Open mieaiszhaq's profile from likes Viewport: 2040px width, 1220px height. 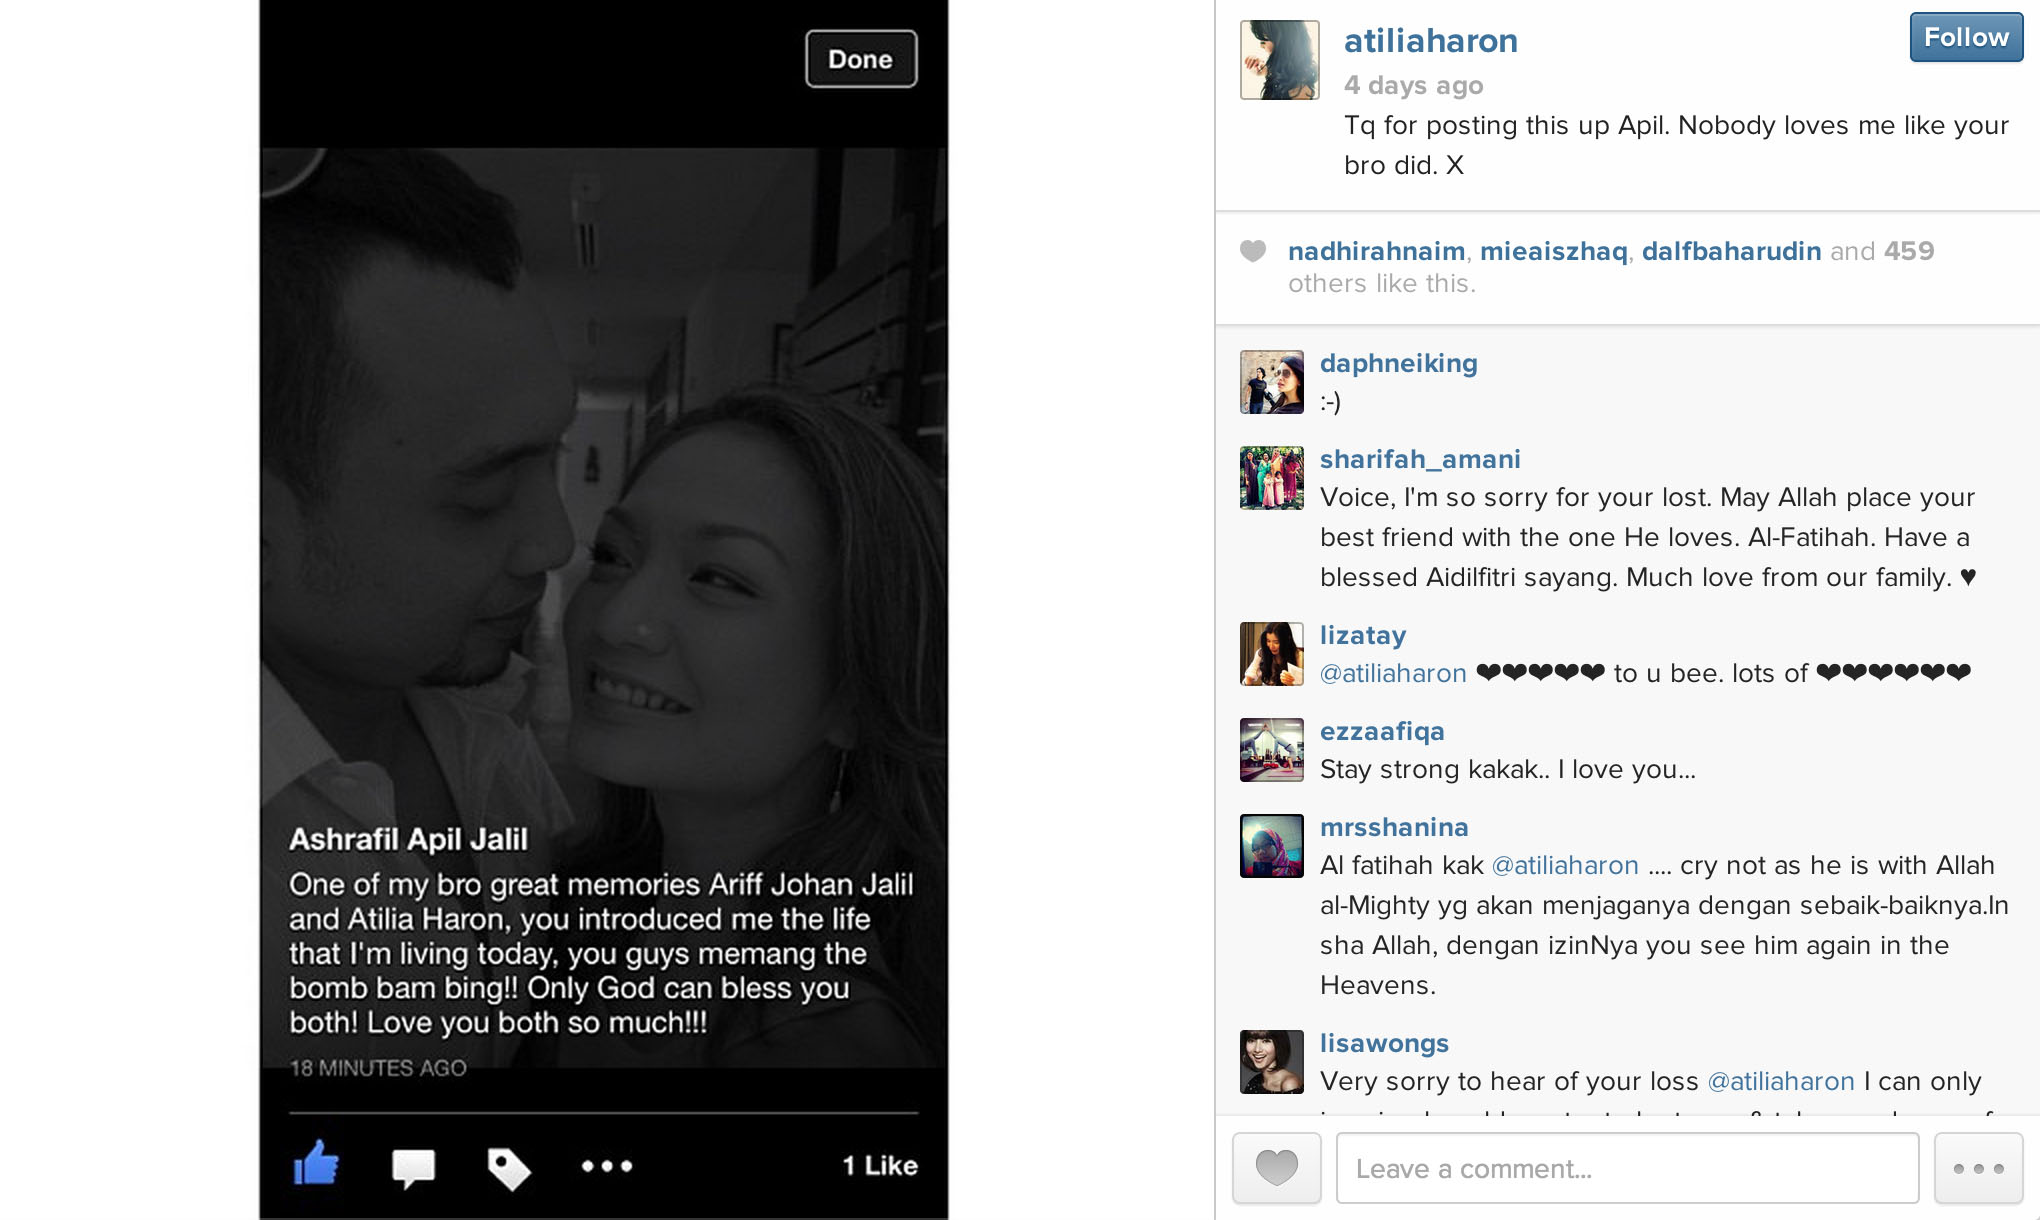[x=1553, y=251]
